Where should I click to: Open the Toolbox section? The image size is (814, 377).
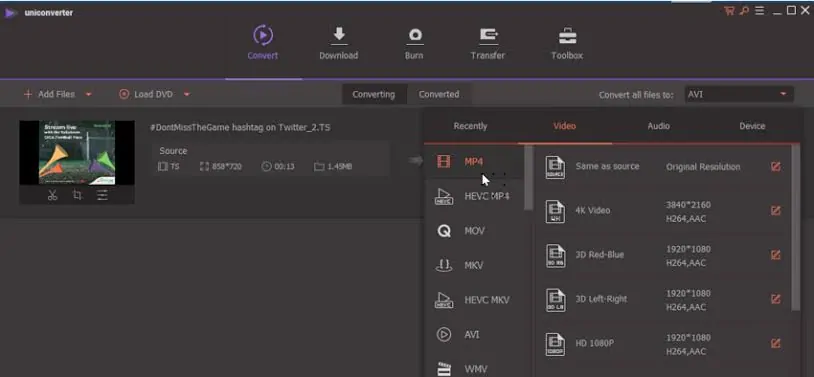click(x=567, y=44)
